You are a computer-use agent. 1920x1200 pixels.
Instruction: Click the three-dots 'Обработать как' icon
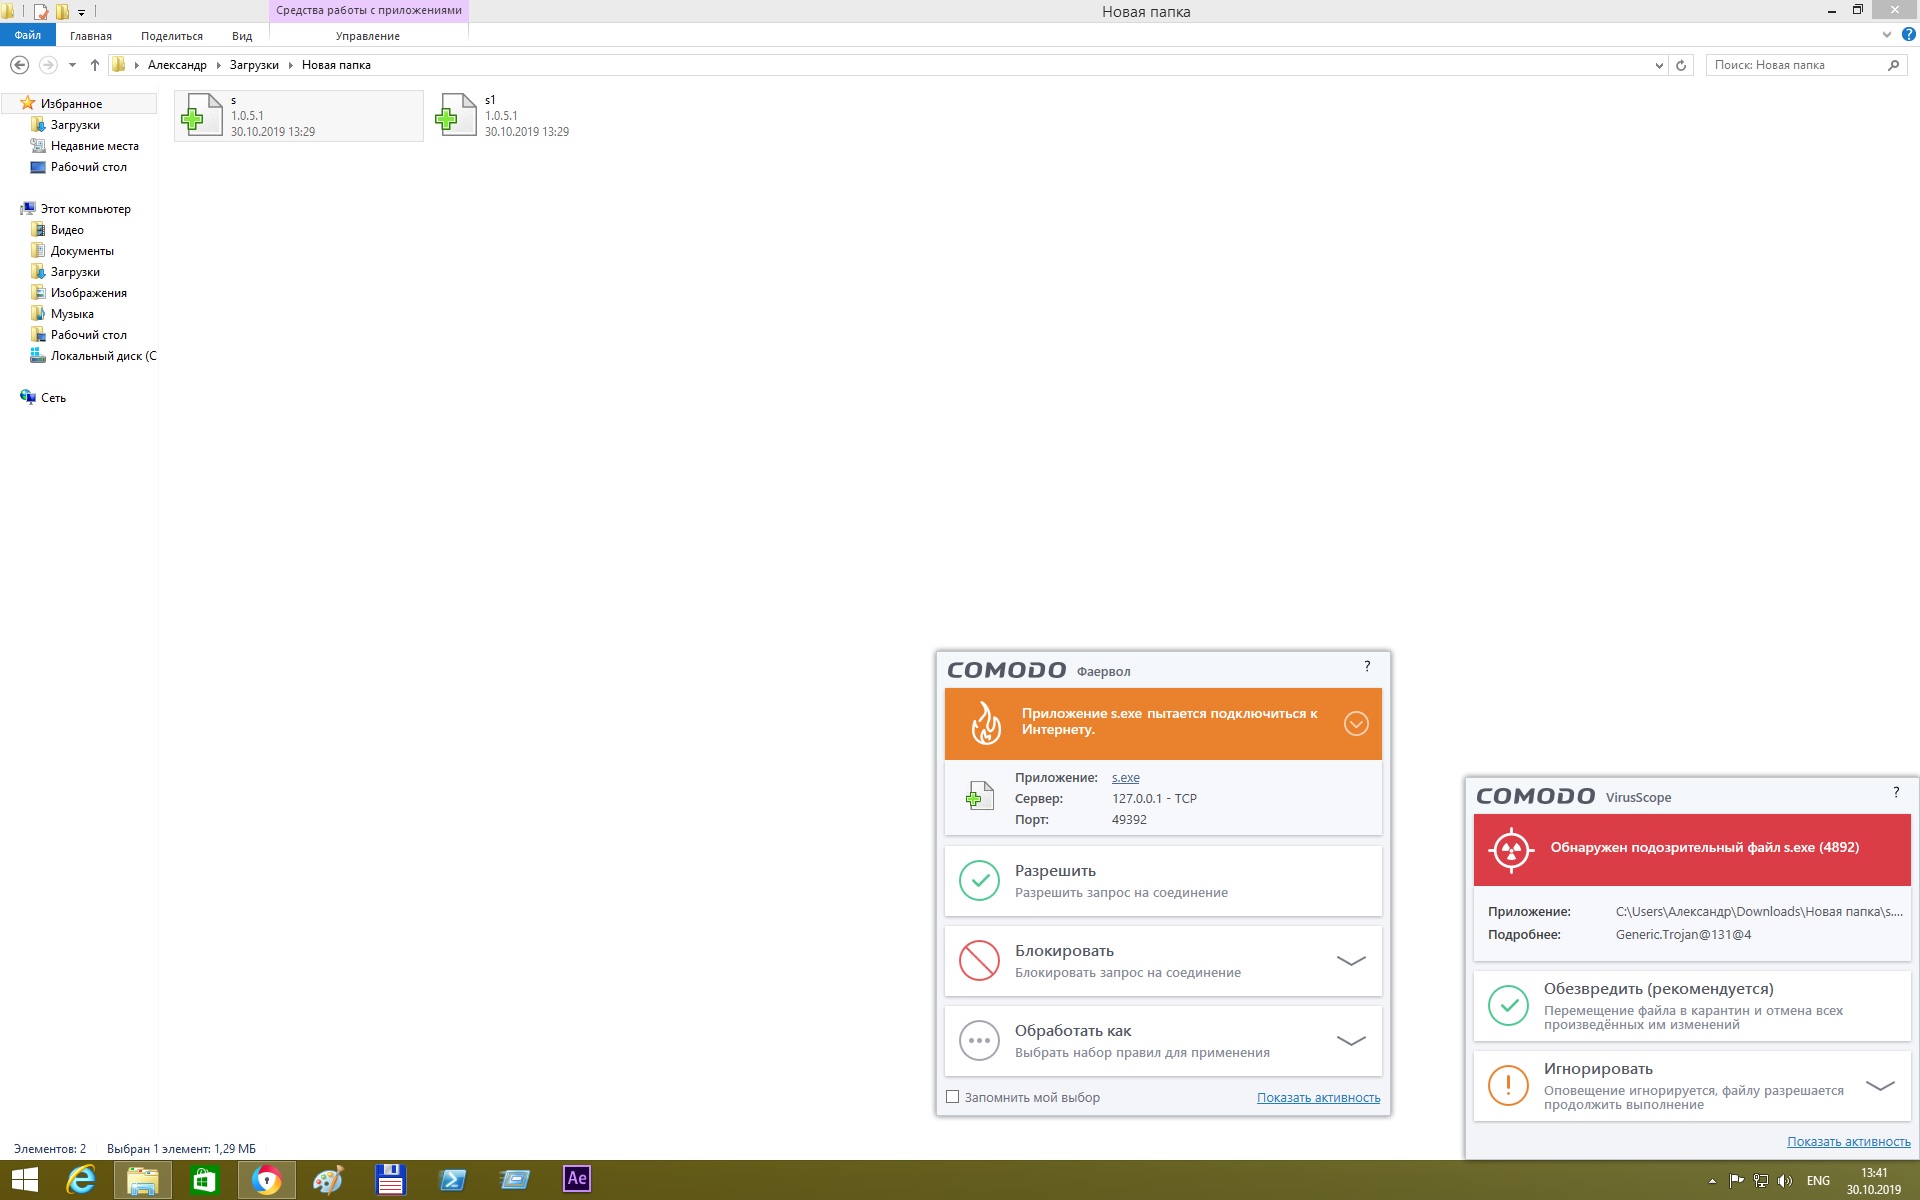(x=979, y=1041)
